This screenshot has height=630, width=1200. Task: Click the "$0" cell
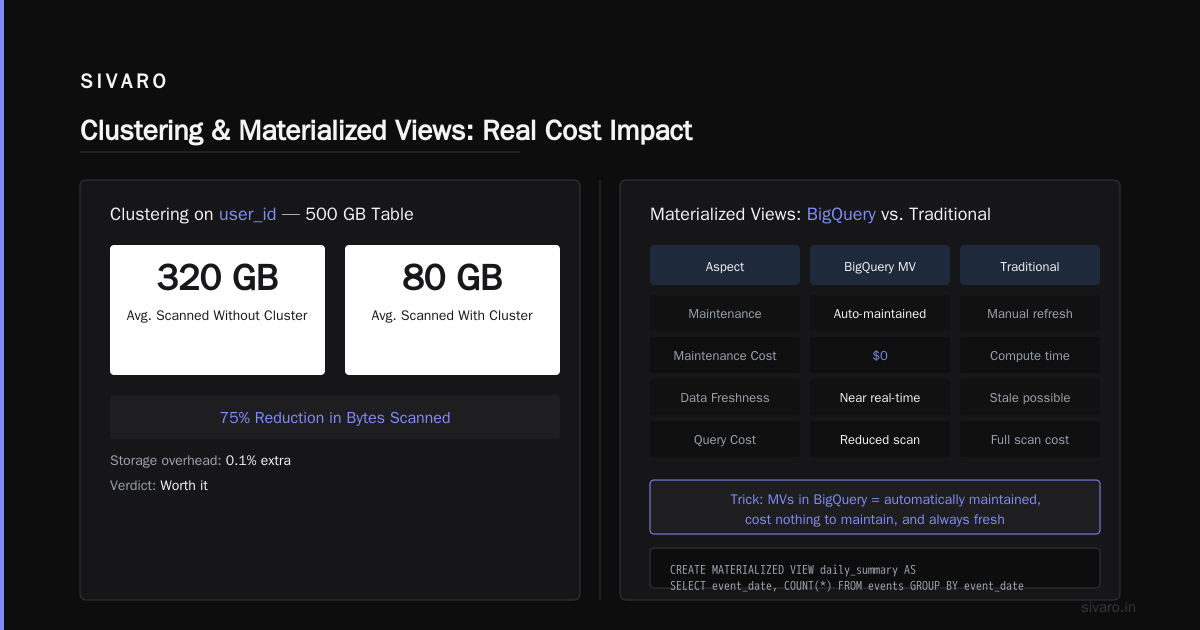(x=880, y=355)
